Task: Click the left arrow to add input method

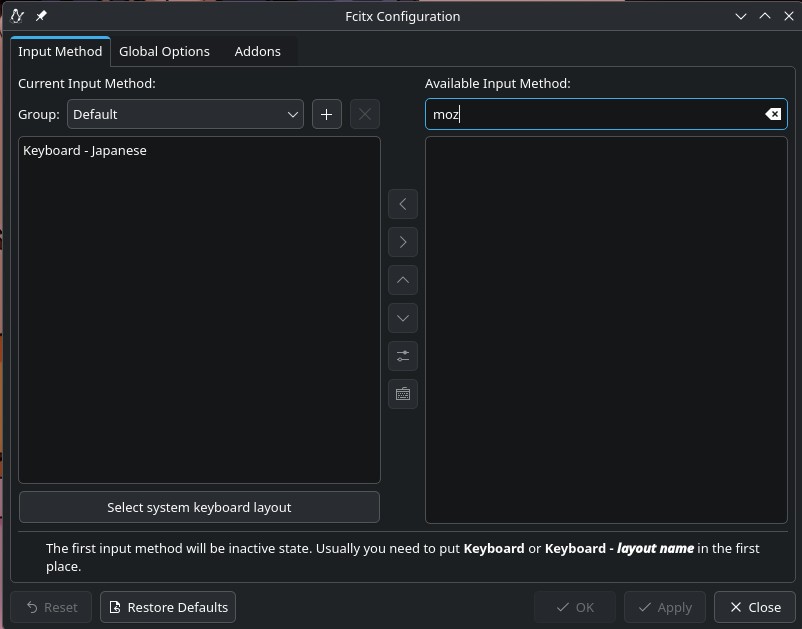Action: point(403,204)
